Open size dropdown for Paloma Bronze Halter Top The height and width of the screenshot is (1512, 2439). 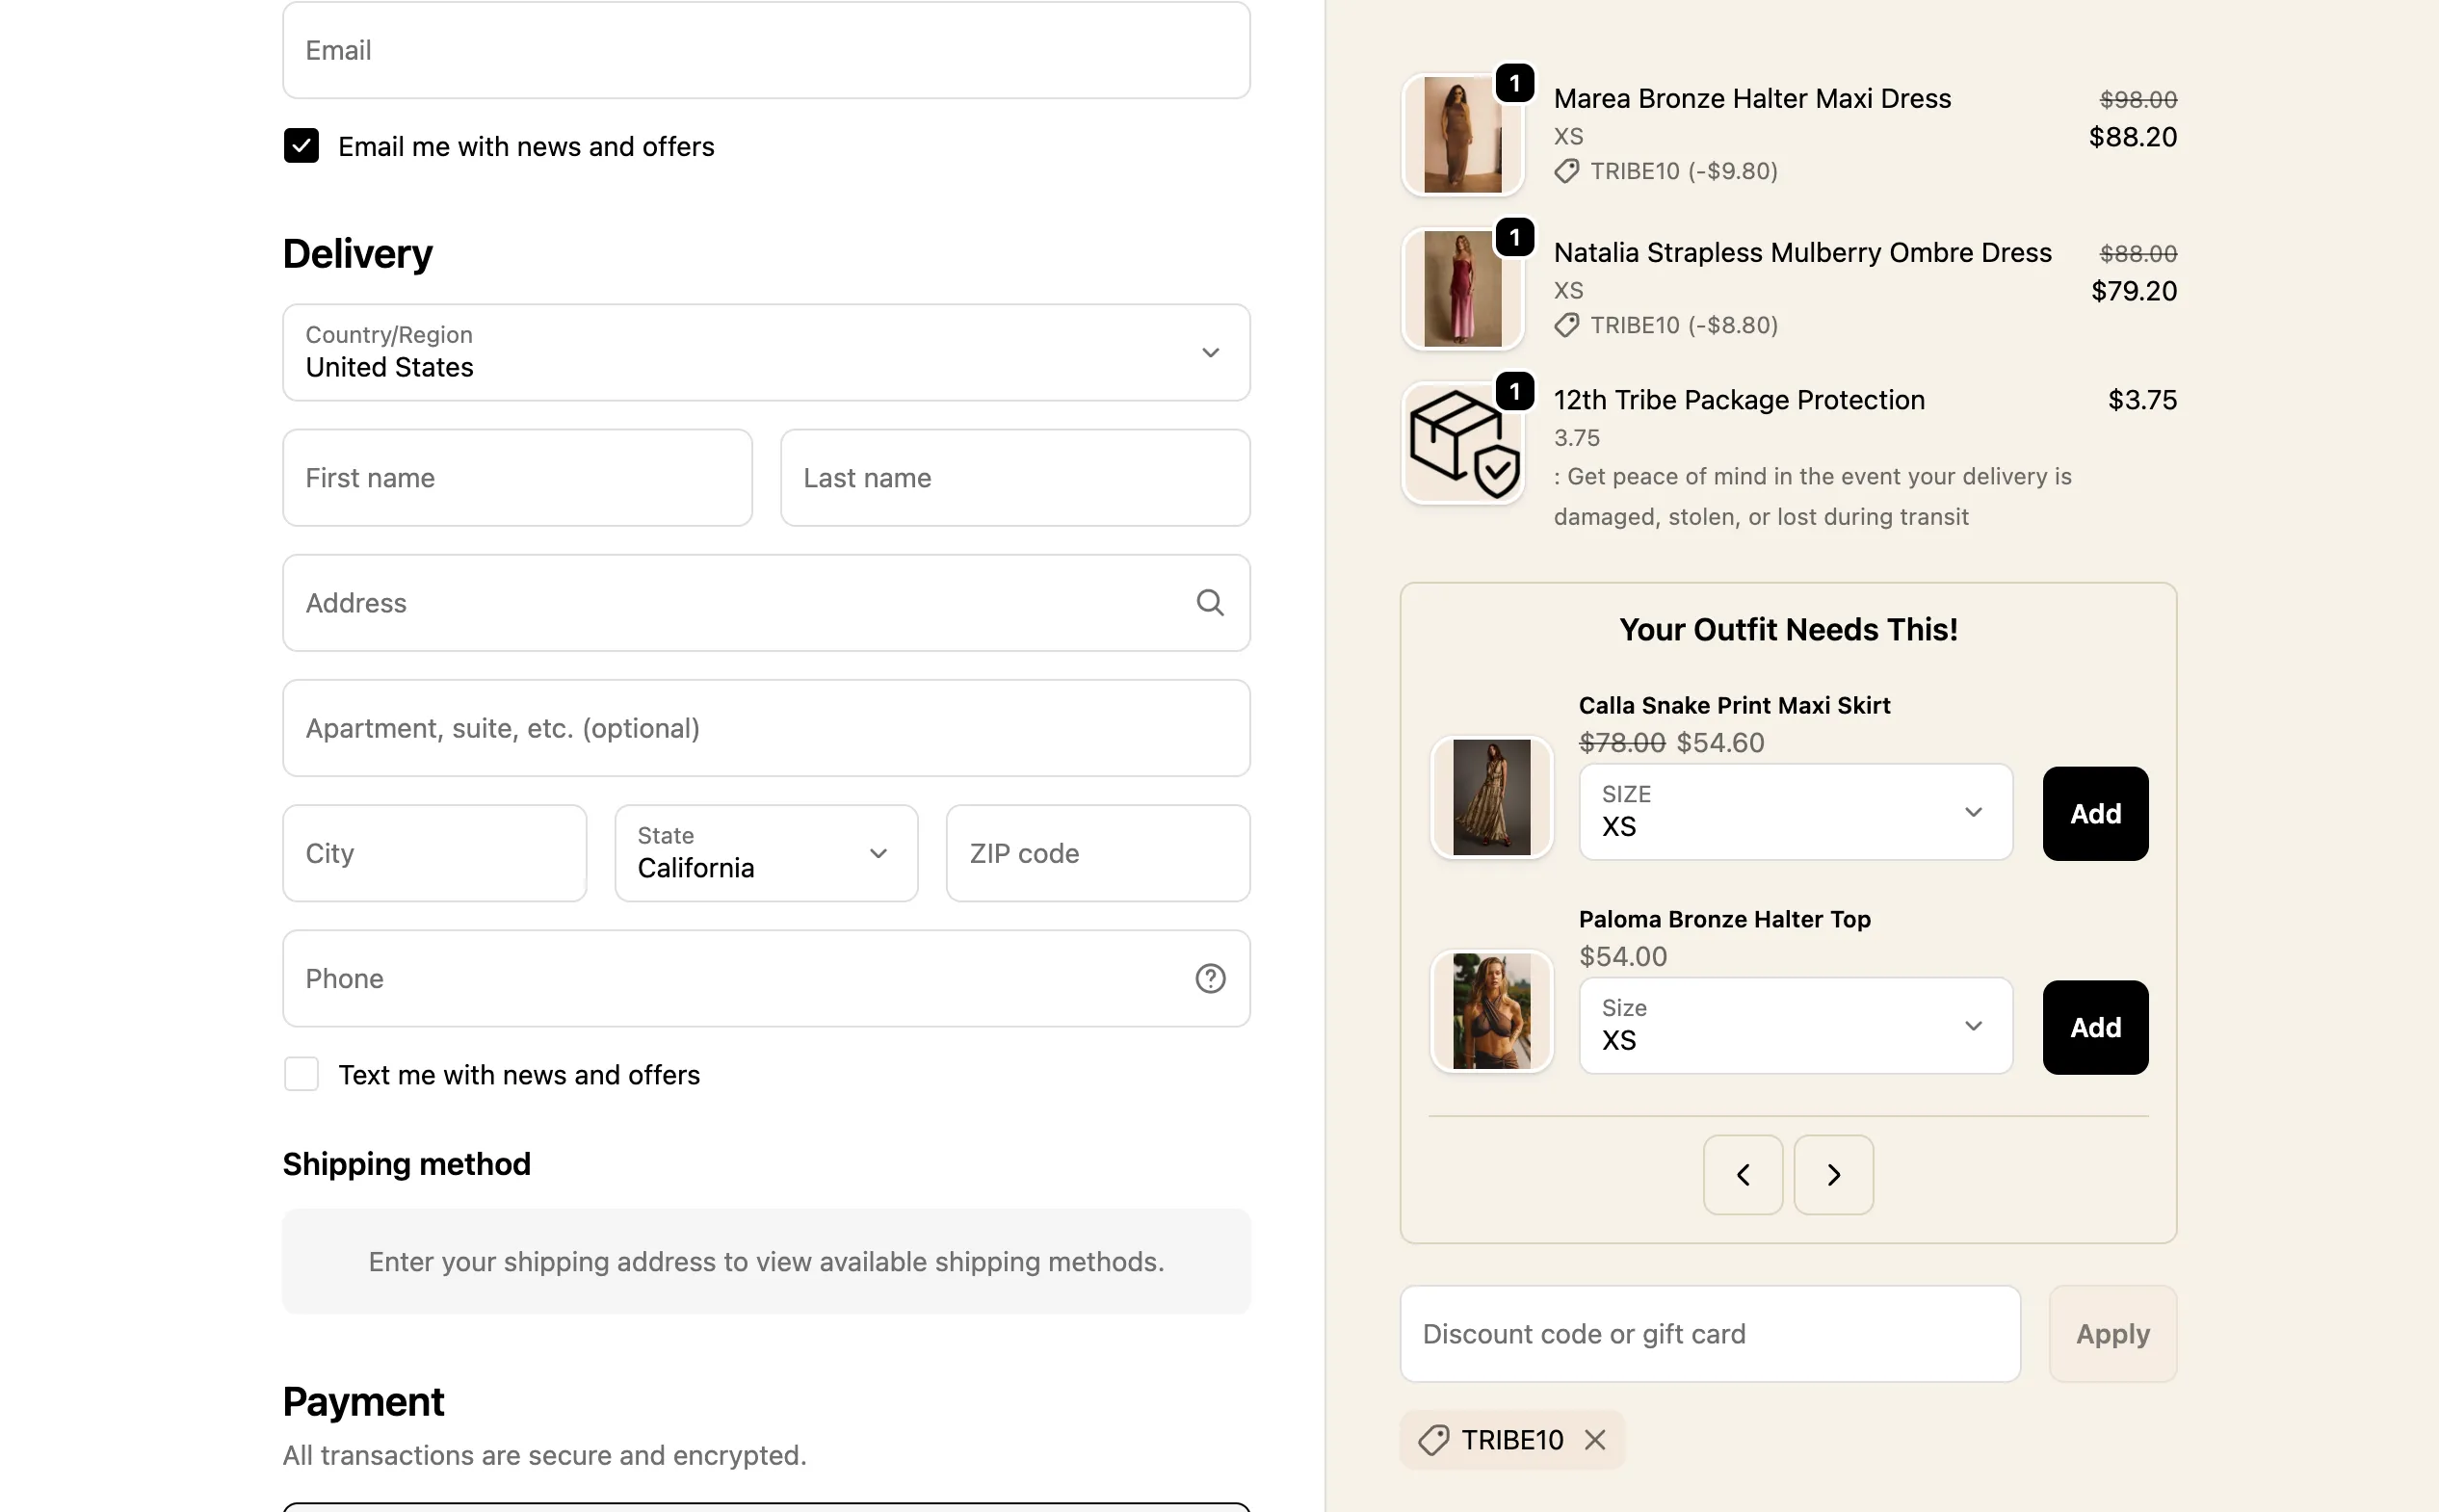click(x=1795, y=1026)
